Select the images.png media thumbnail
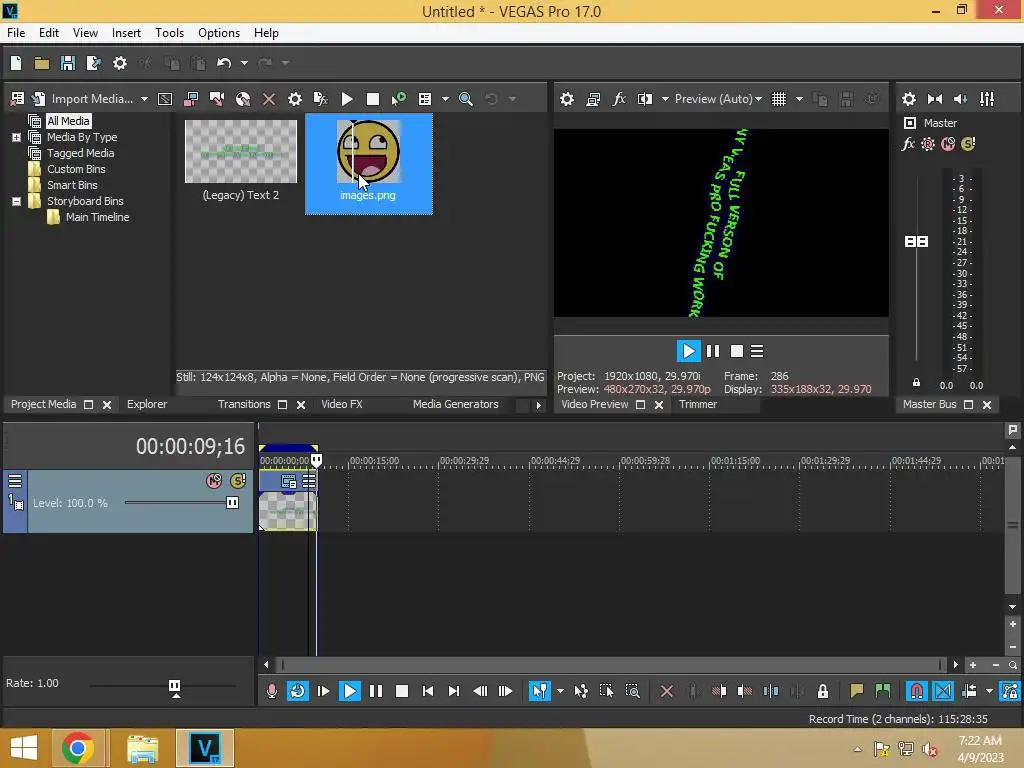The height and width of the screenshot is (768, 1024). click(368, 152)
